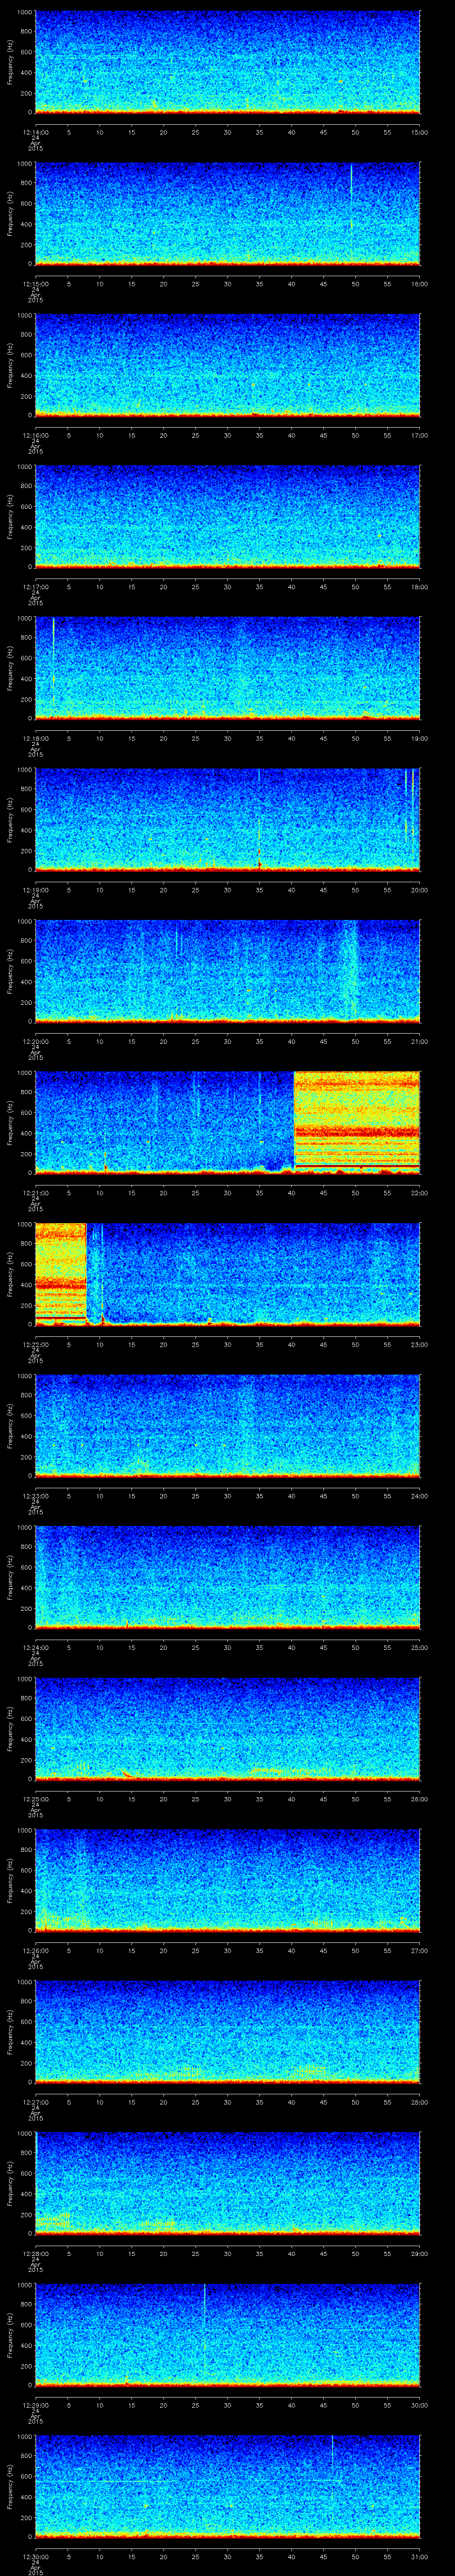This screenshot has height=2576, width=455.
Task: Click the 12:28:00 spectrogram panel
Action: [227, 2182]
